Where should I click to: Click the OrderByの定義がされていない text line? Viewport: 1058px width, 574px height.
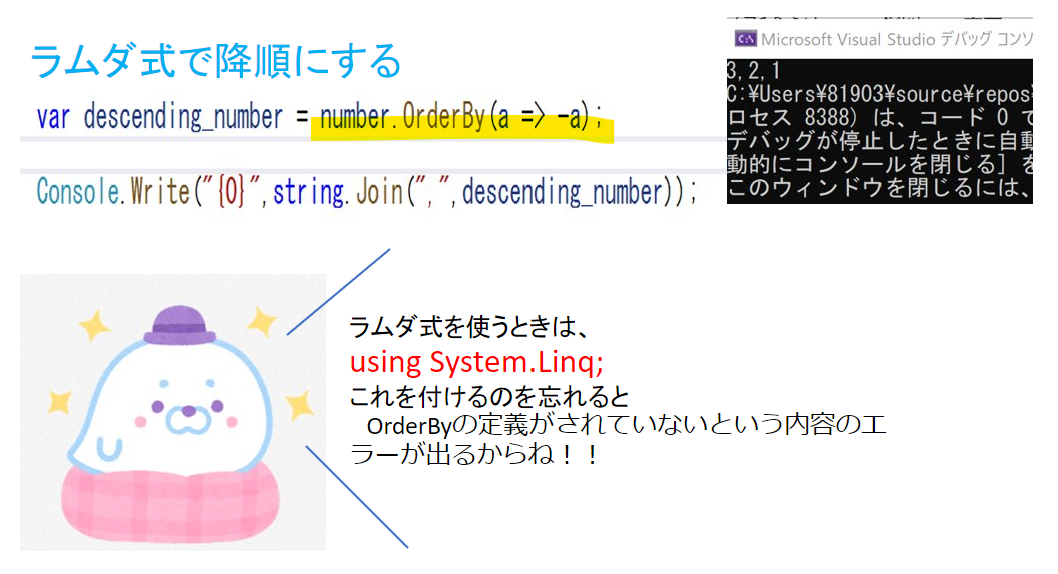[x=626, y=425]
